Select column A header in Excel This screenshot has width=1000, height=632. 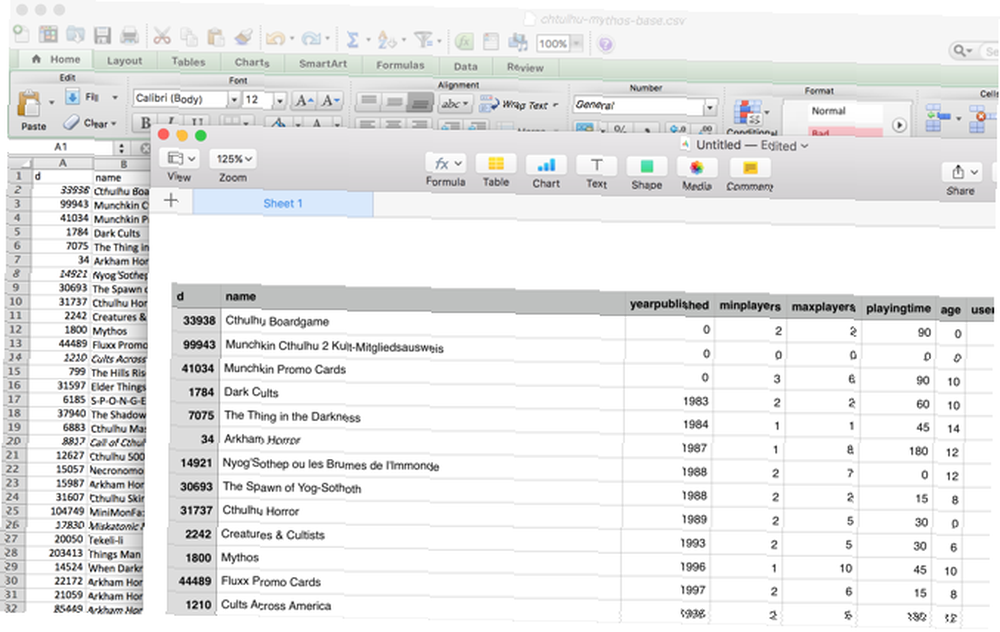62,163
